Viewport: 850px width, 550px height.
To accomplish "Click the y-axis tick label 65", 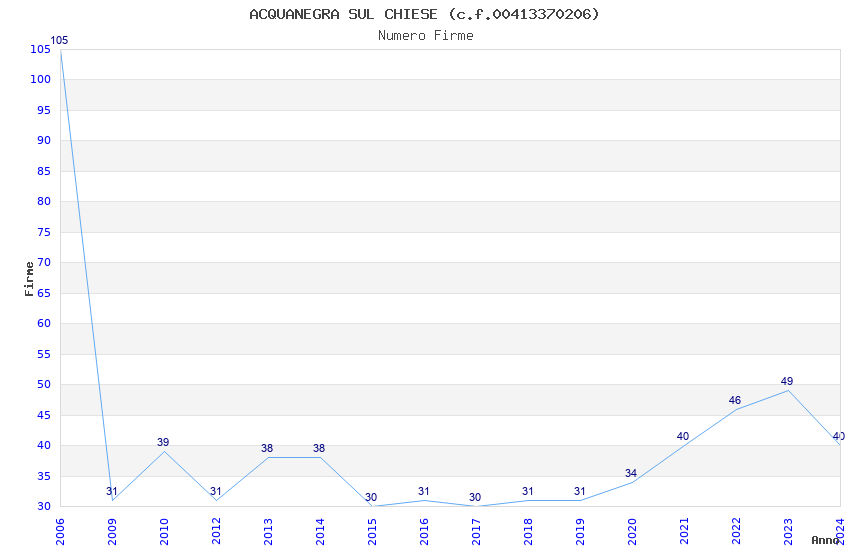I will (44, 293).
